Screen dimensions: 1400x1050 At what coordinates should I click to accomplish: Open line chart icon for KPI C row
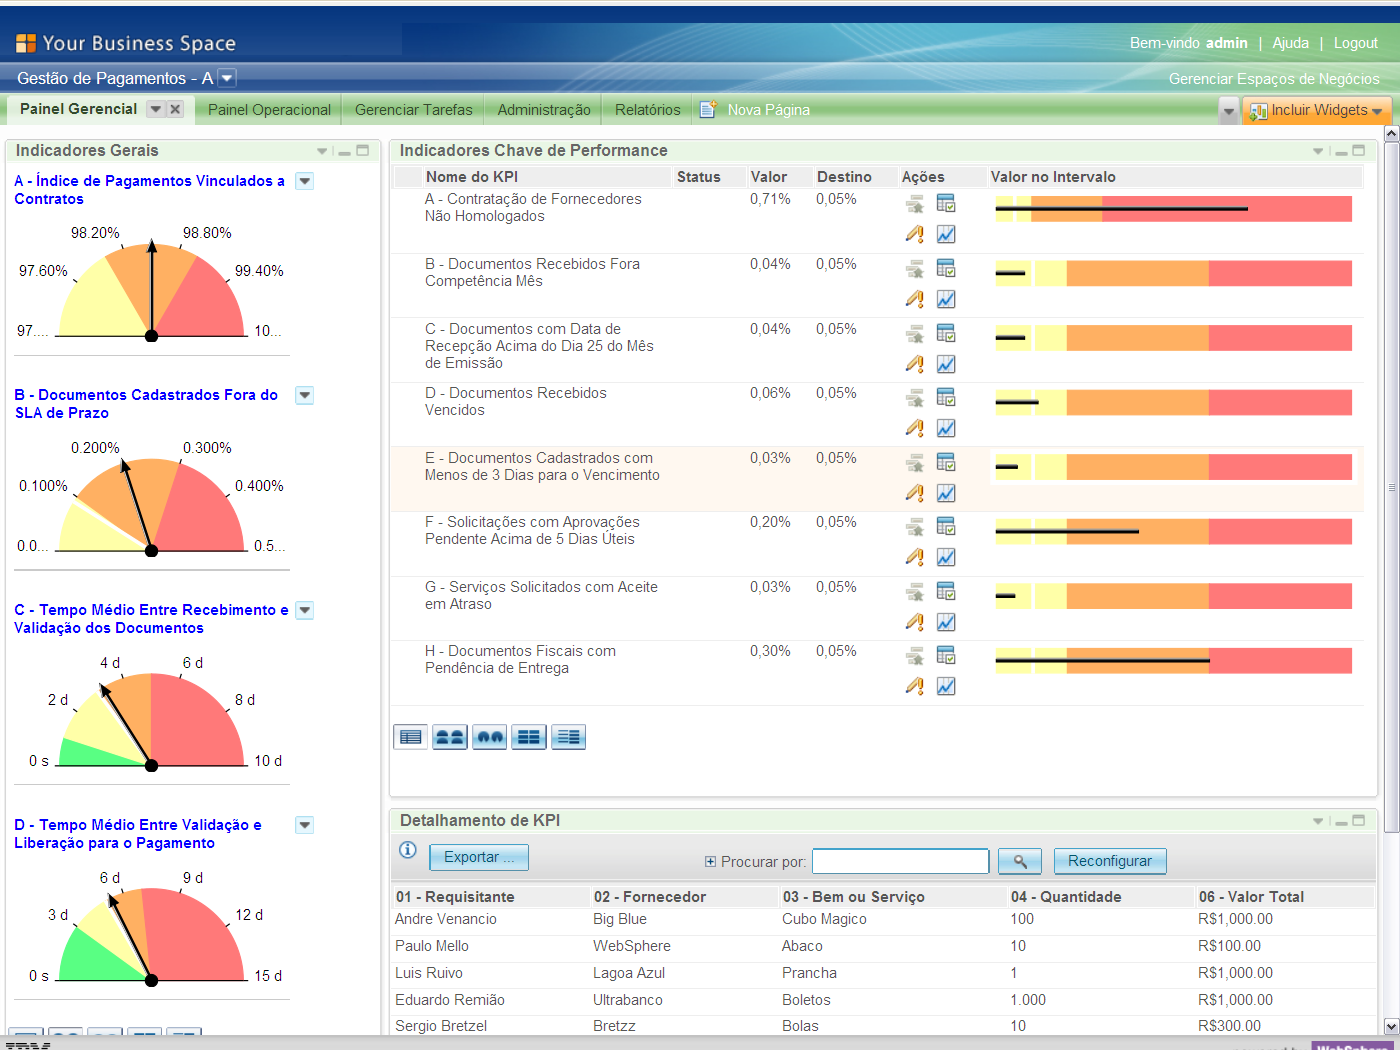point(946,364)
